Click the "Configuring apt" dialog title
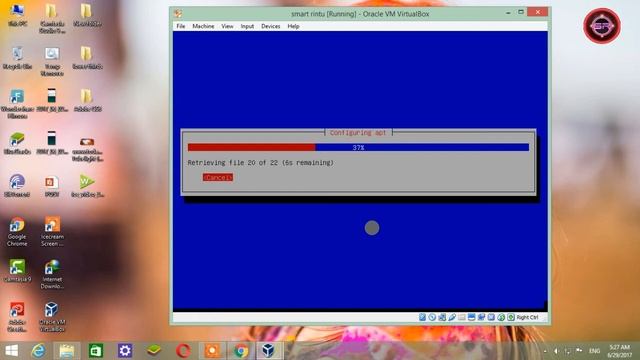This screenshot has height=360, width=640. (x=358, y=133)
